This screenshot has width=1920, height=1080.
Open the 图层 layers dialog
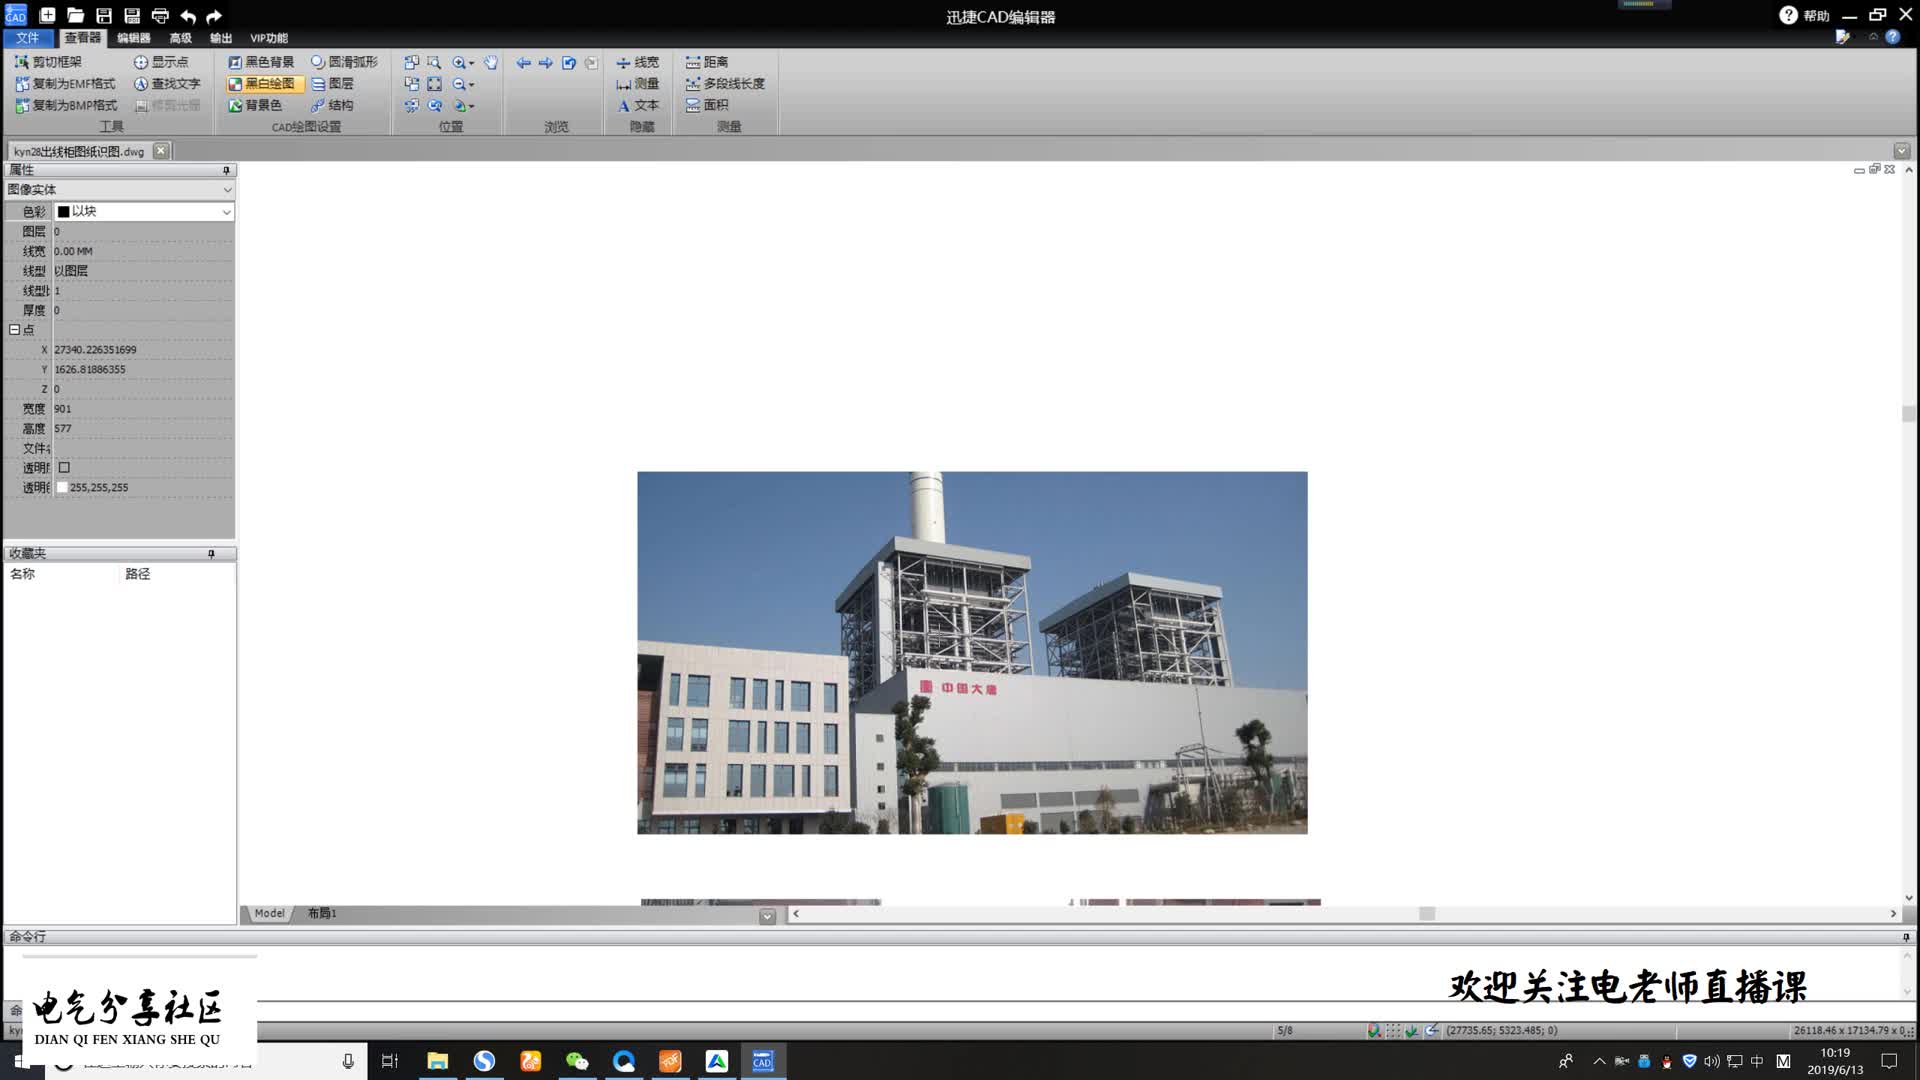click(x=332, y=84)
